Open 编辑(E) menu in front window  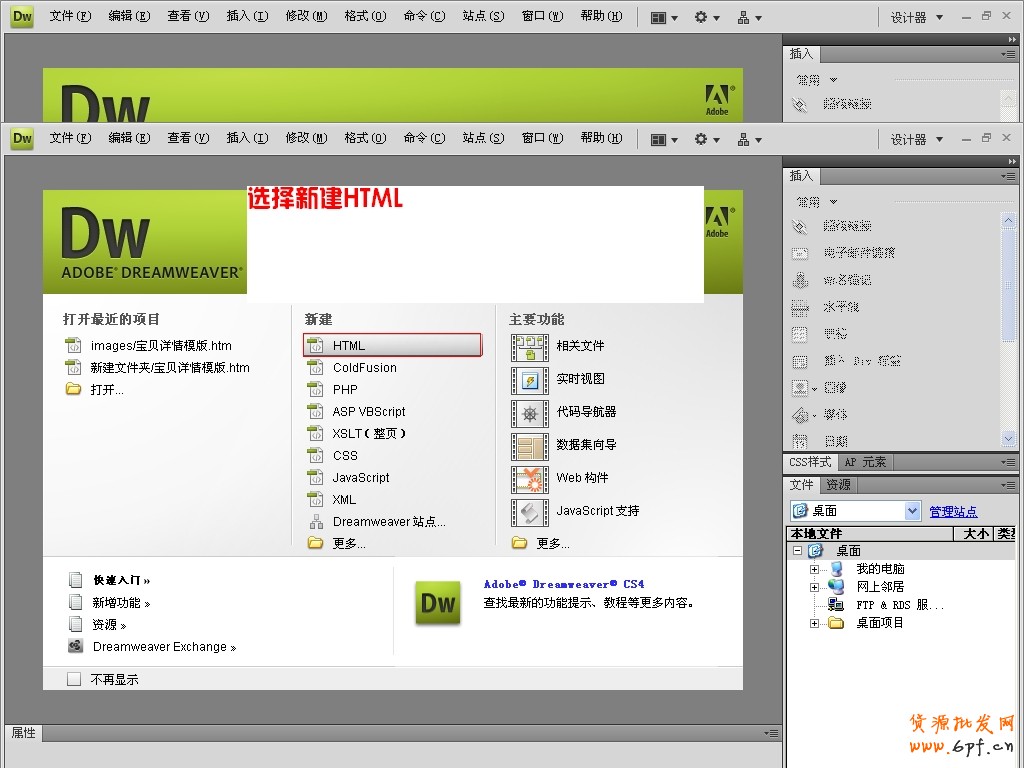(x=129, y=138)
